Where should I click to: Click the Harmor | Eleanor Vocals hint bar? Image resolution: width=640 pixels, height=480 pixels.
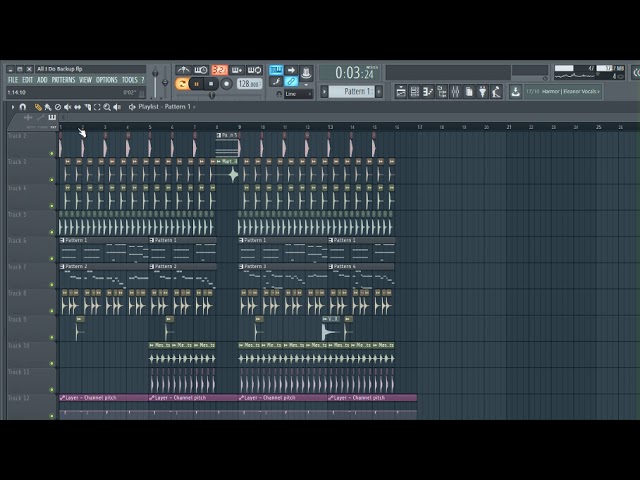tap(563, 91)
